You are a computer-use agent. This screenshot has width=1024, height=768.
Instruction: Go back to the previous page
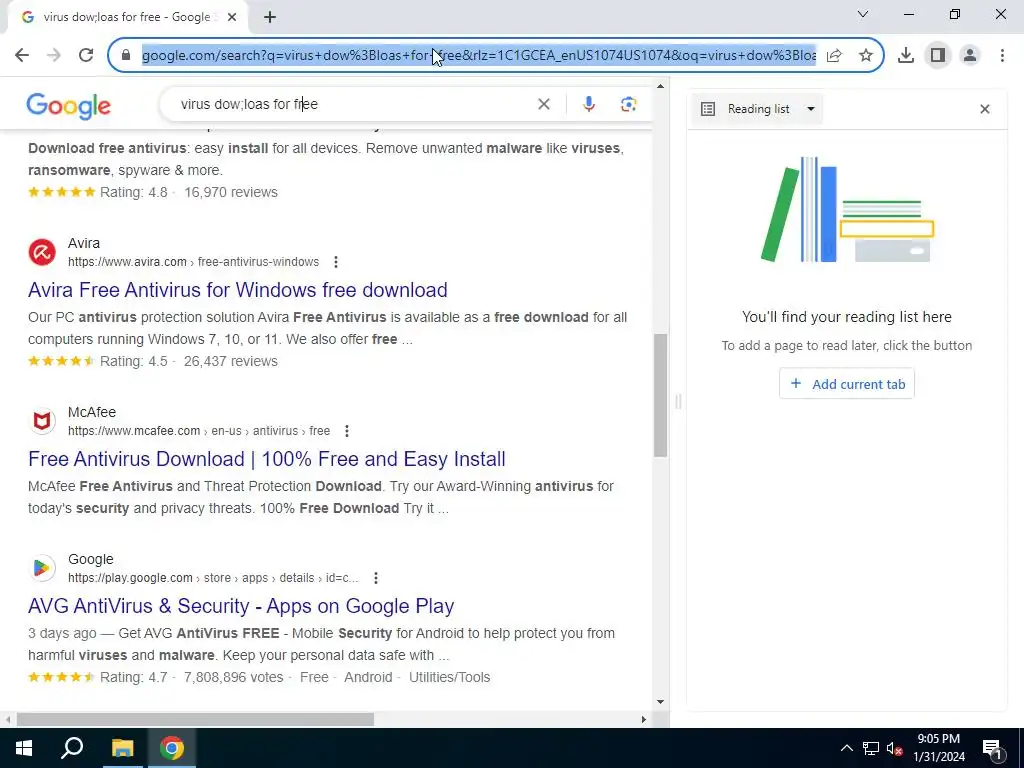pos(22,55)
